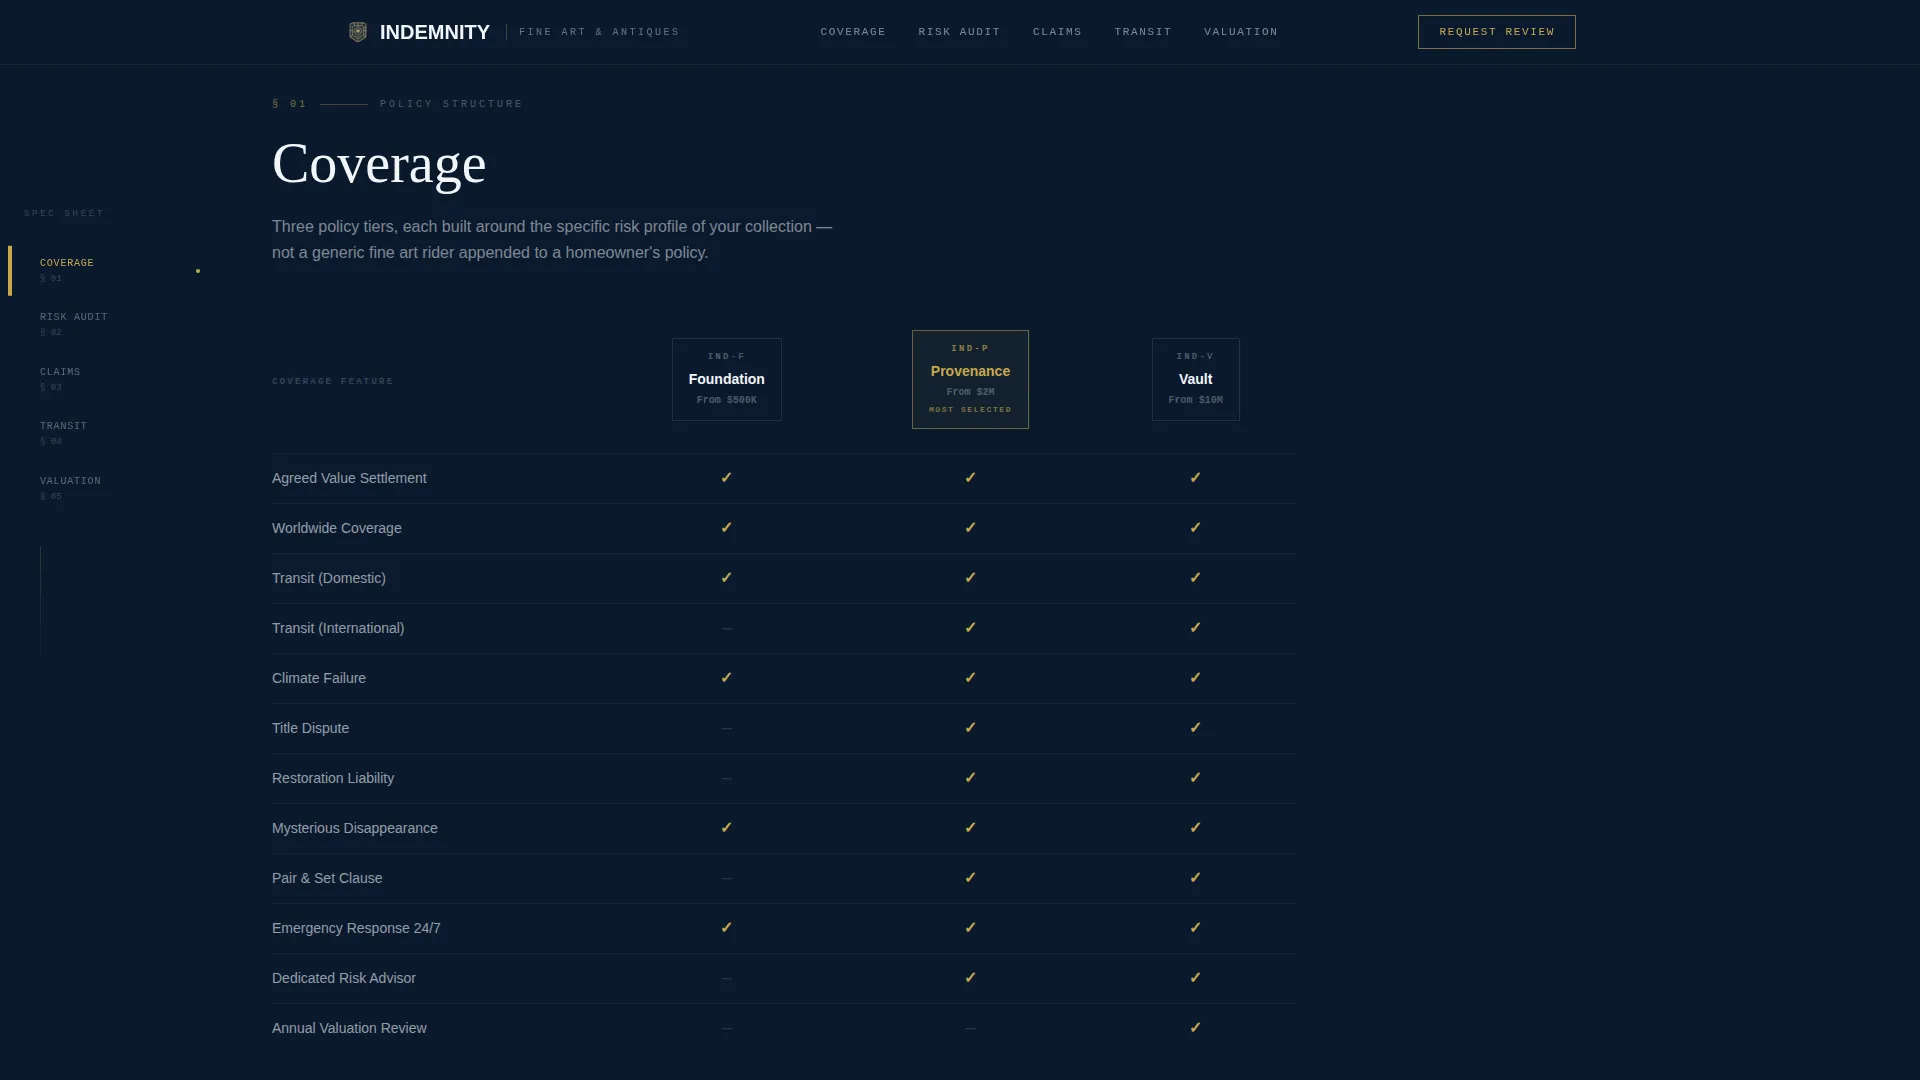The image size is (1920, 1080).
Task: Click the 'Transit (Domestic)' row label
Action: click(x=328, y=578)
